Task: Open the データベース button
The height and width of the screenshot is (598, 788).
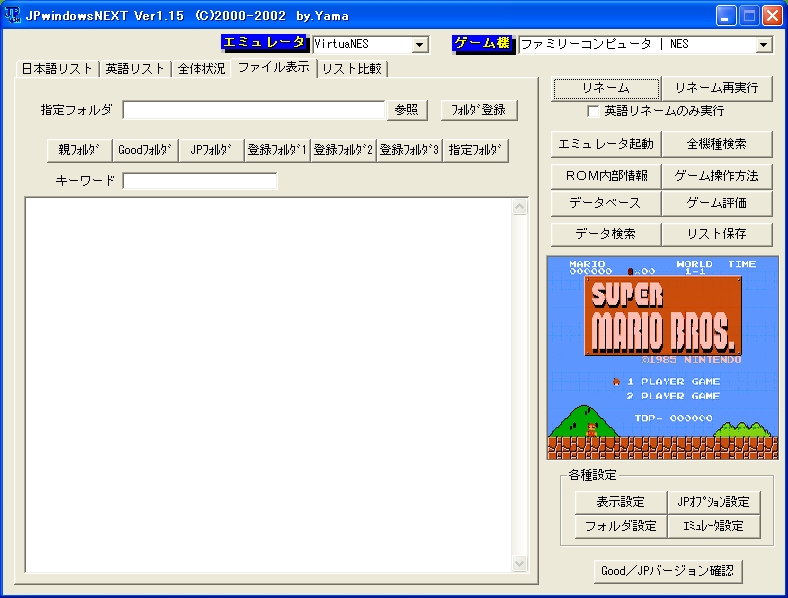Action: 606,203
